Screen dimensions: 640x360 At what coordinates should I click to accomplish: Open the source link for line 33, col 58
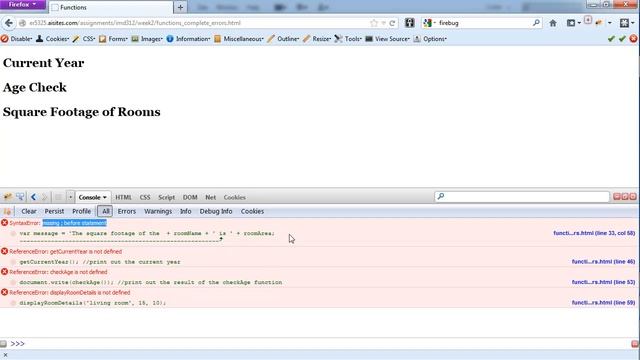pyautogui.click(x=594, y=233)
